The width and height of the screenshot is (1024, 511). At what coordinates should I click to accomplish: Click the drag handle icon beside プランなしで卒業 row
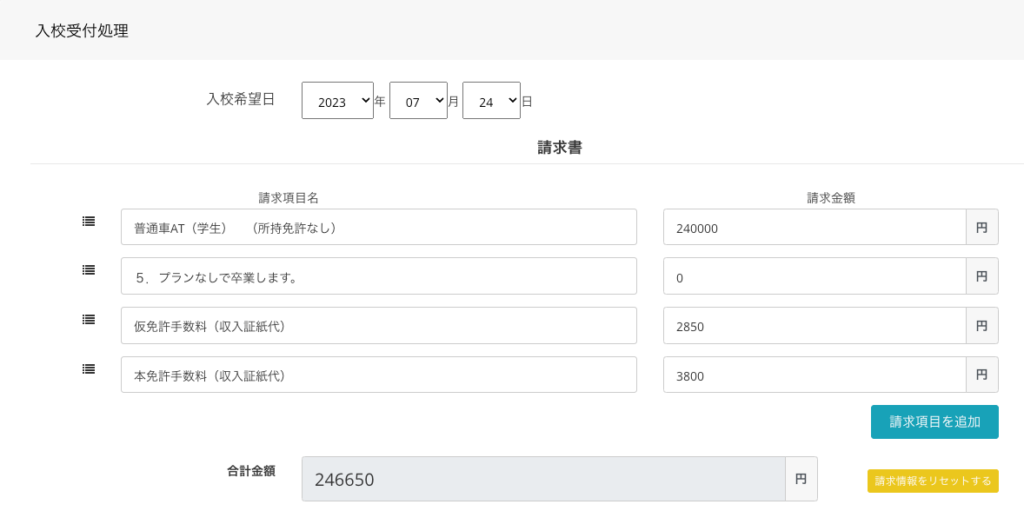point(89,270)
